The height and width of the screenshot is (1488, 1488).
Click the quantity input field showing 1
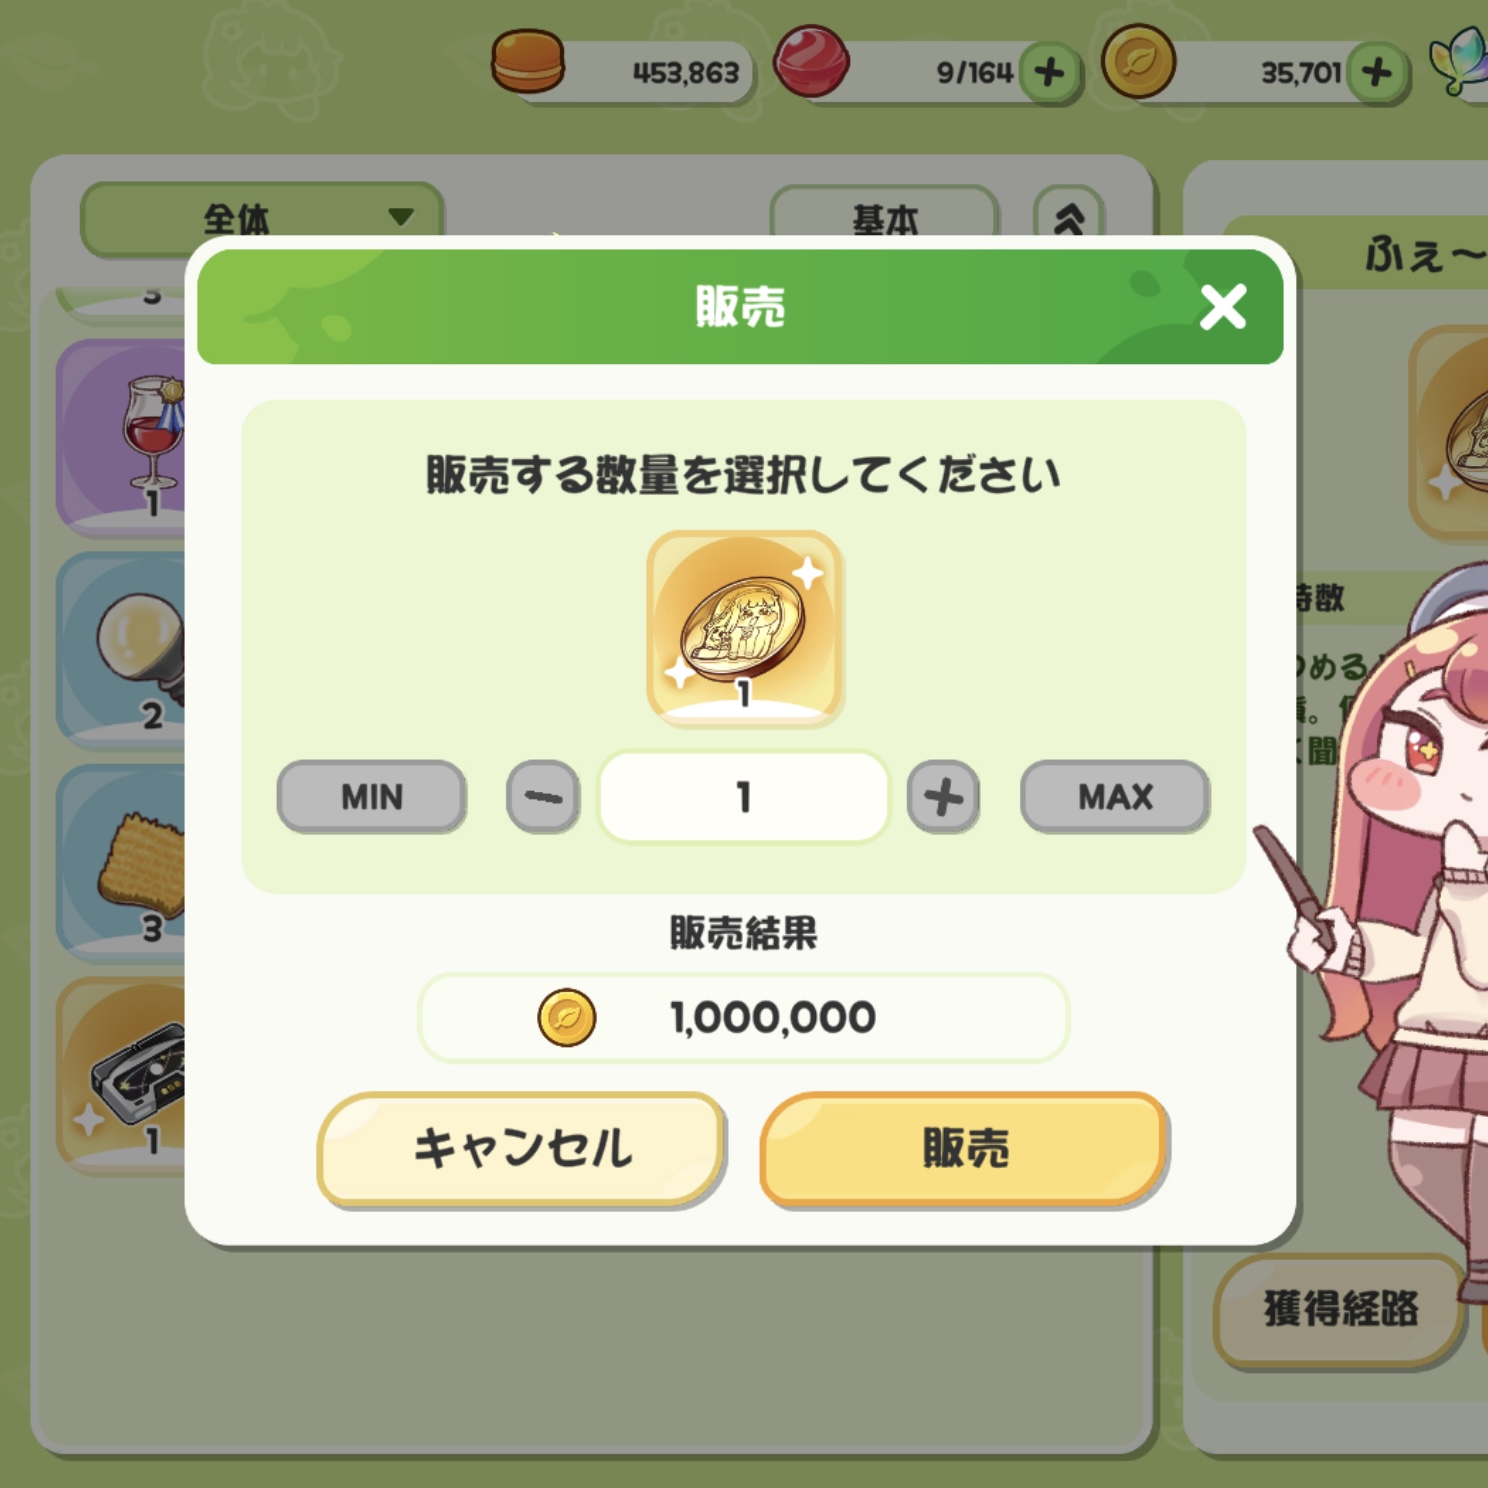coord(743,797)
